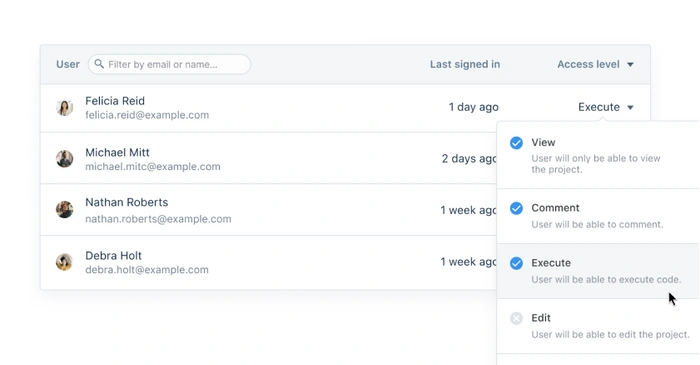The image size is (700, 365).
Task: Toggle the Comment permission checkmark
Action: (x=517, y=208)
